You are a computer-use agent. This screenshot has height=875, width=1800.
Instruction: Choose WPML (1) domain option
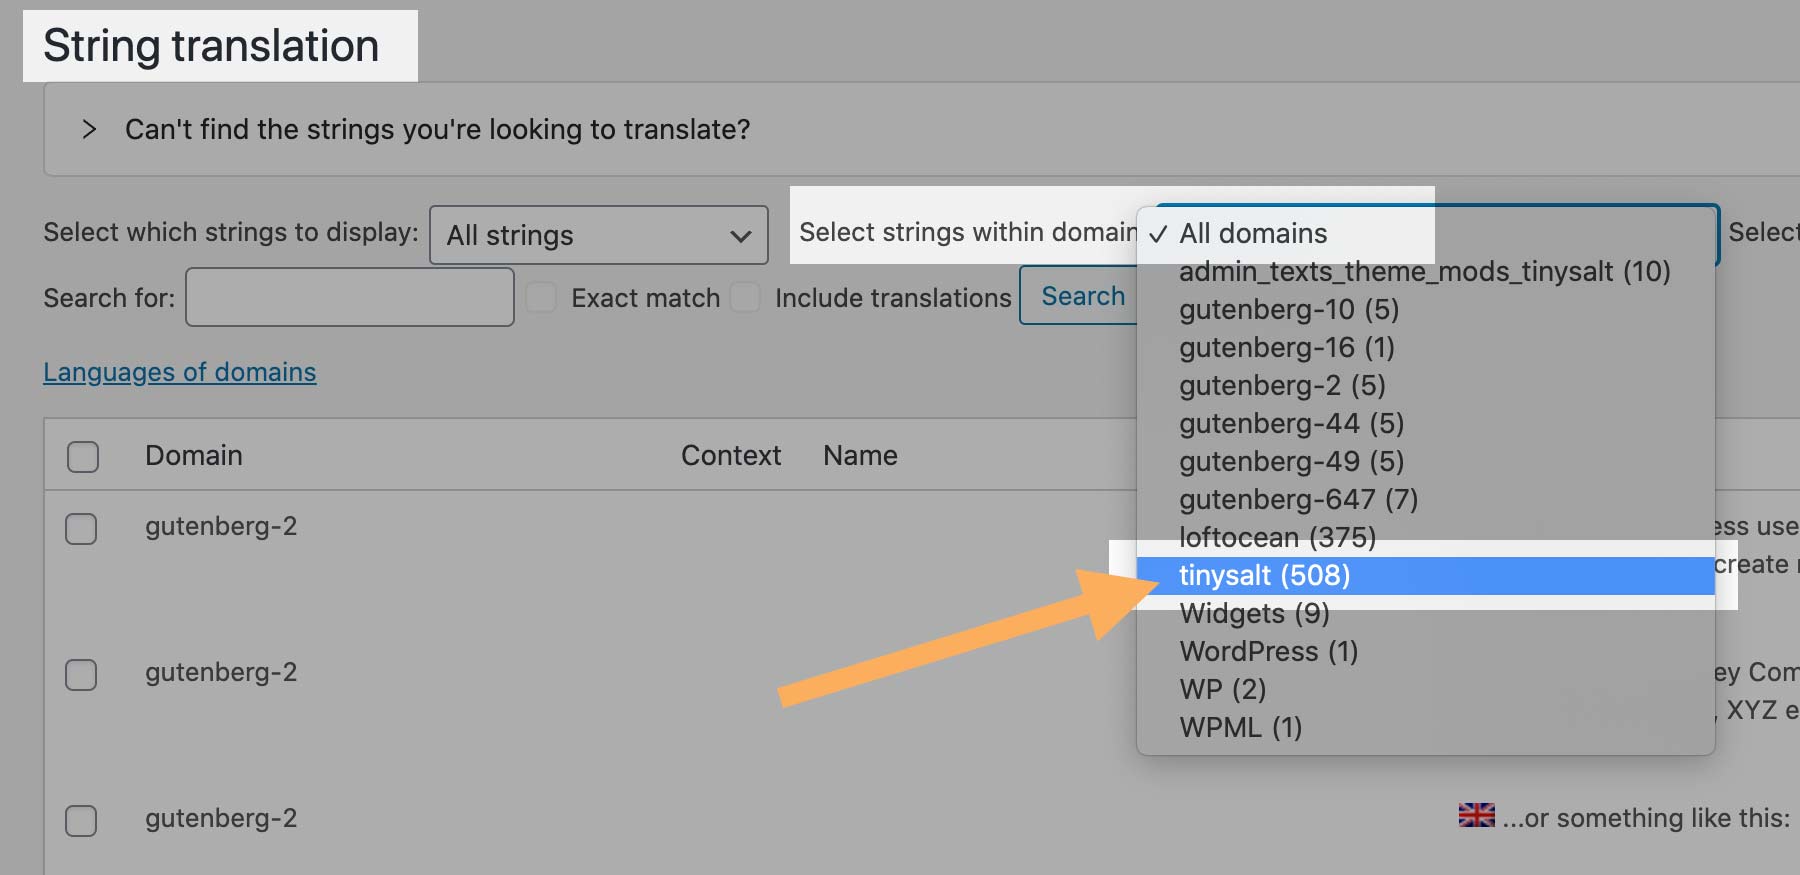click(x=1426, y=727)
